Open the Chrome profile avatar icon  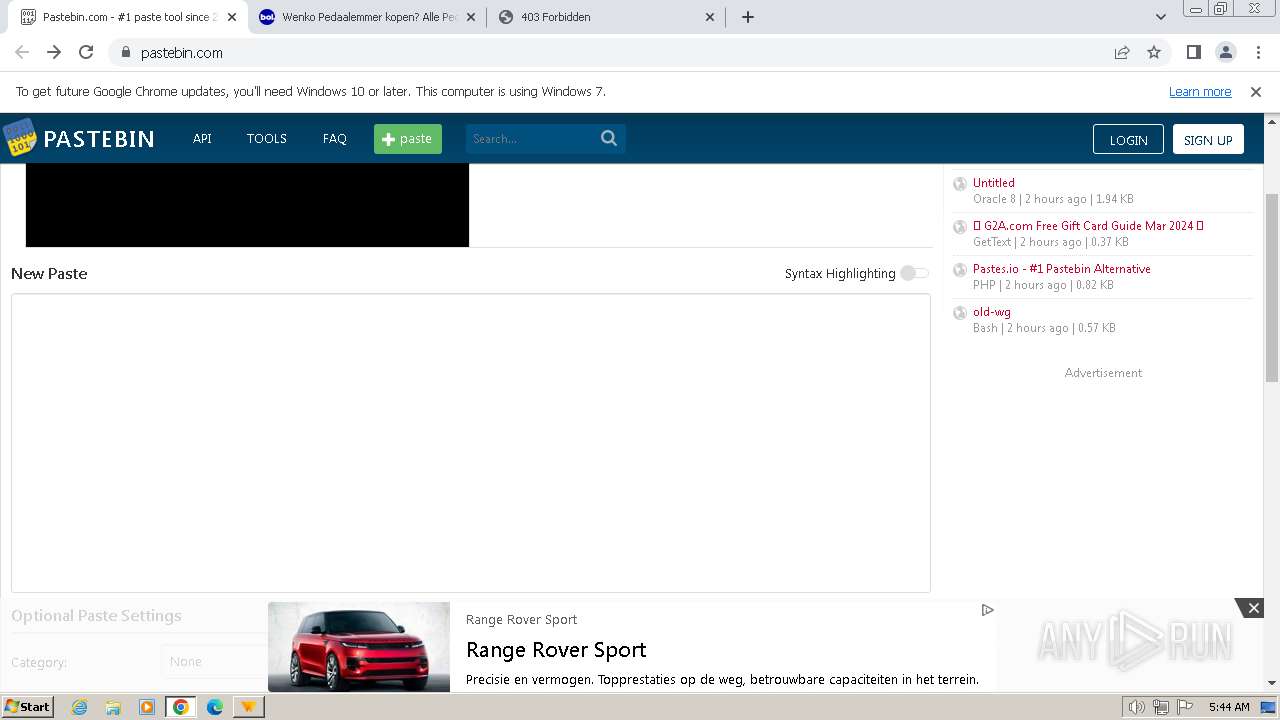pyautogui.click(x=1226, y=52)
